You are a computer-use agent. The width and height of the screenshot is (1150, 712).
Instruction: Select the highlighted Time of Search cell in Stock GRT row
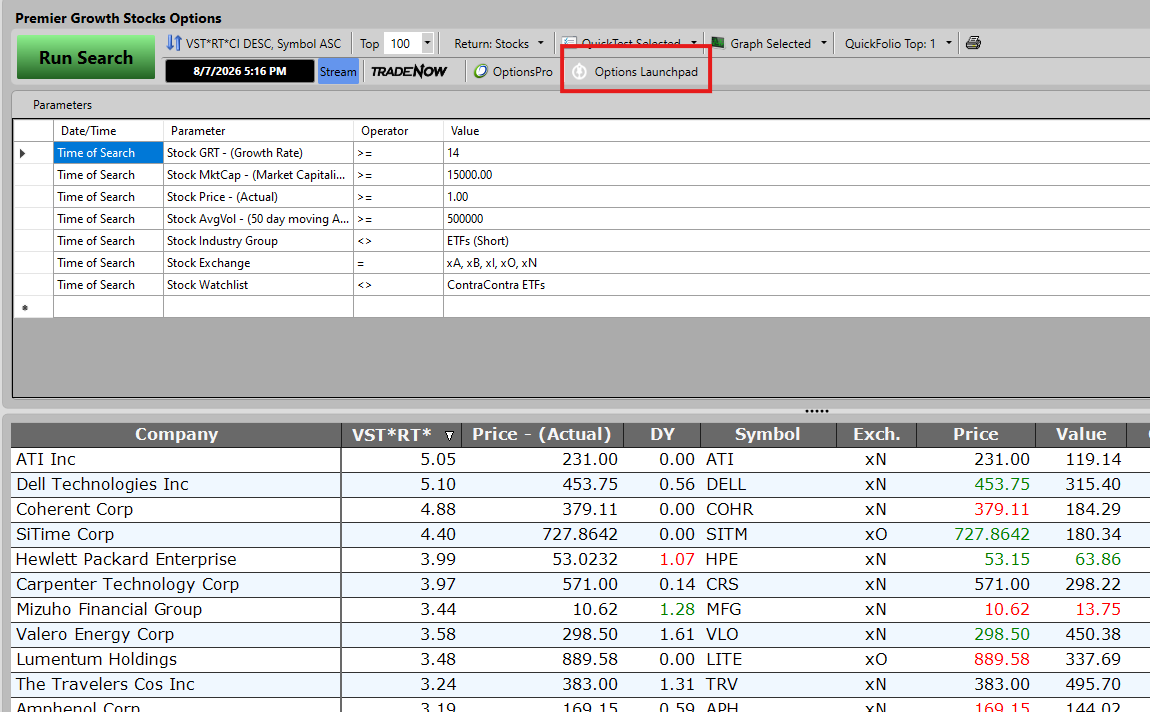(108, 153)
